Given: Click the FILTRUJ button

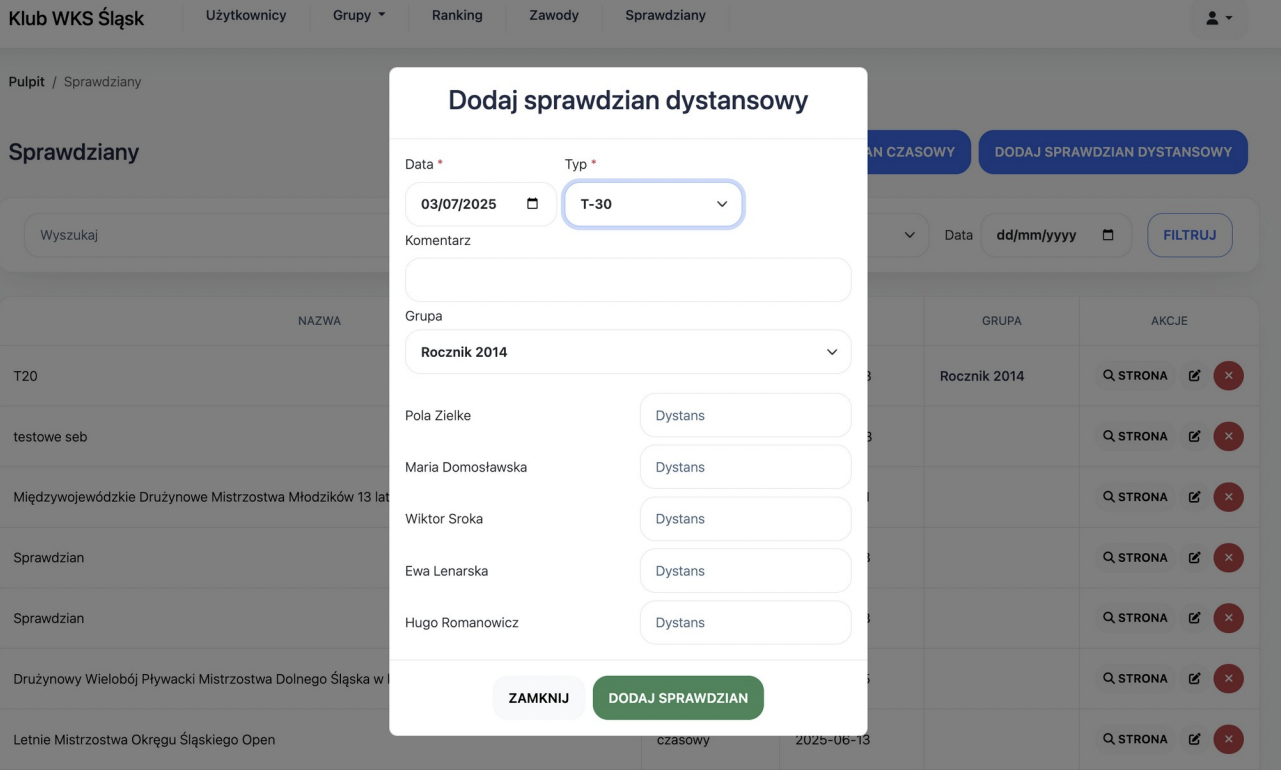Looking at the screenshot, I should 1189,235.
